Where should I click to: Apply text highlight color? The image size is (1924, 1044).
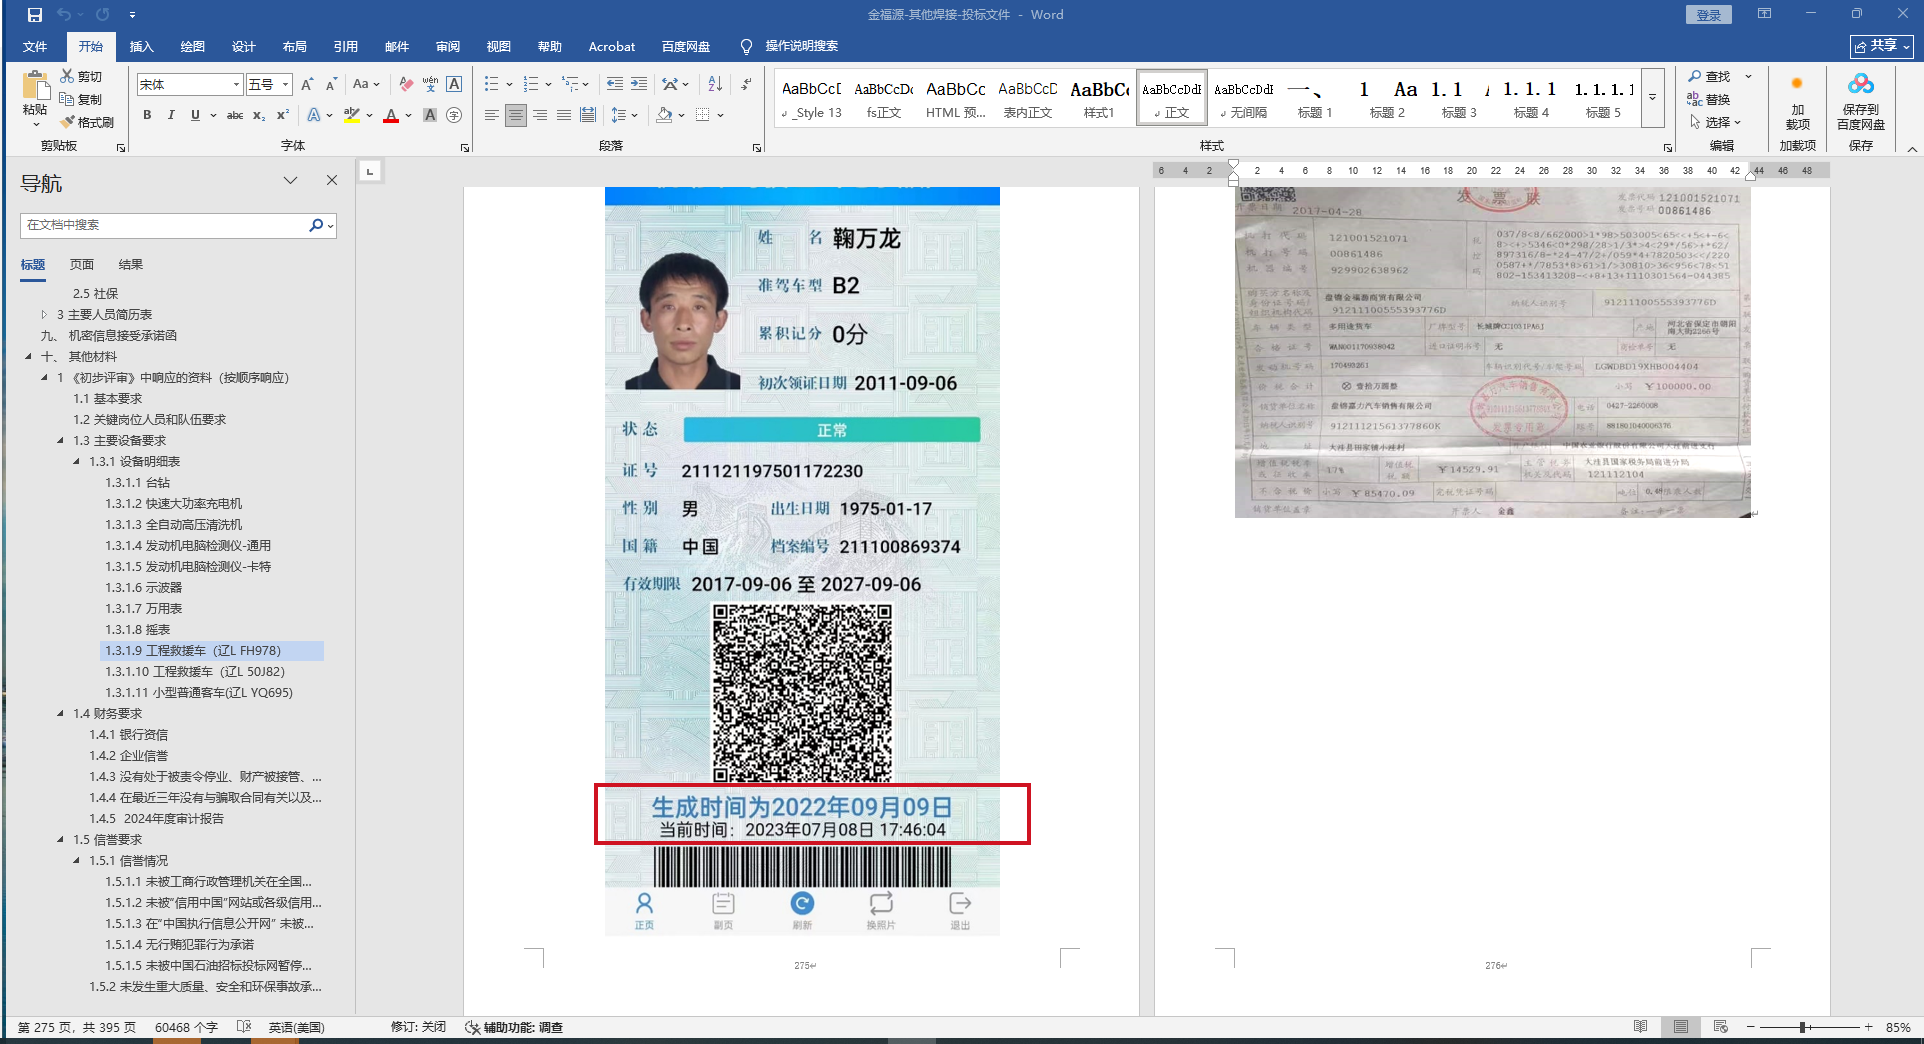tap(351, 116)
